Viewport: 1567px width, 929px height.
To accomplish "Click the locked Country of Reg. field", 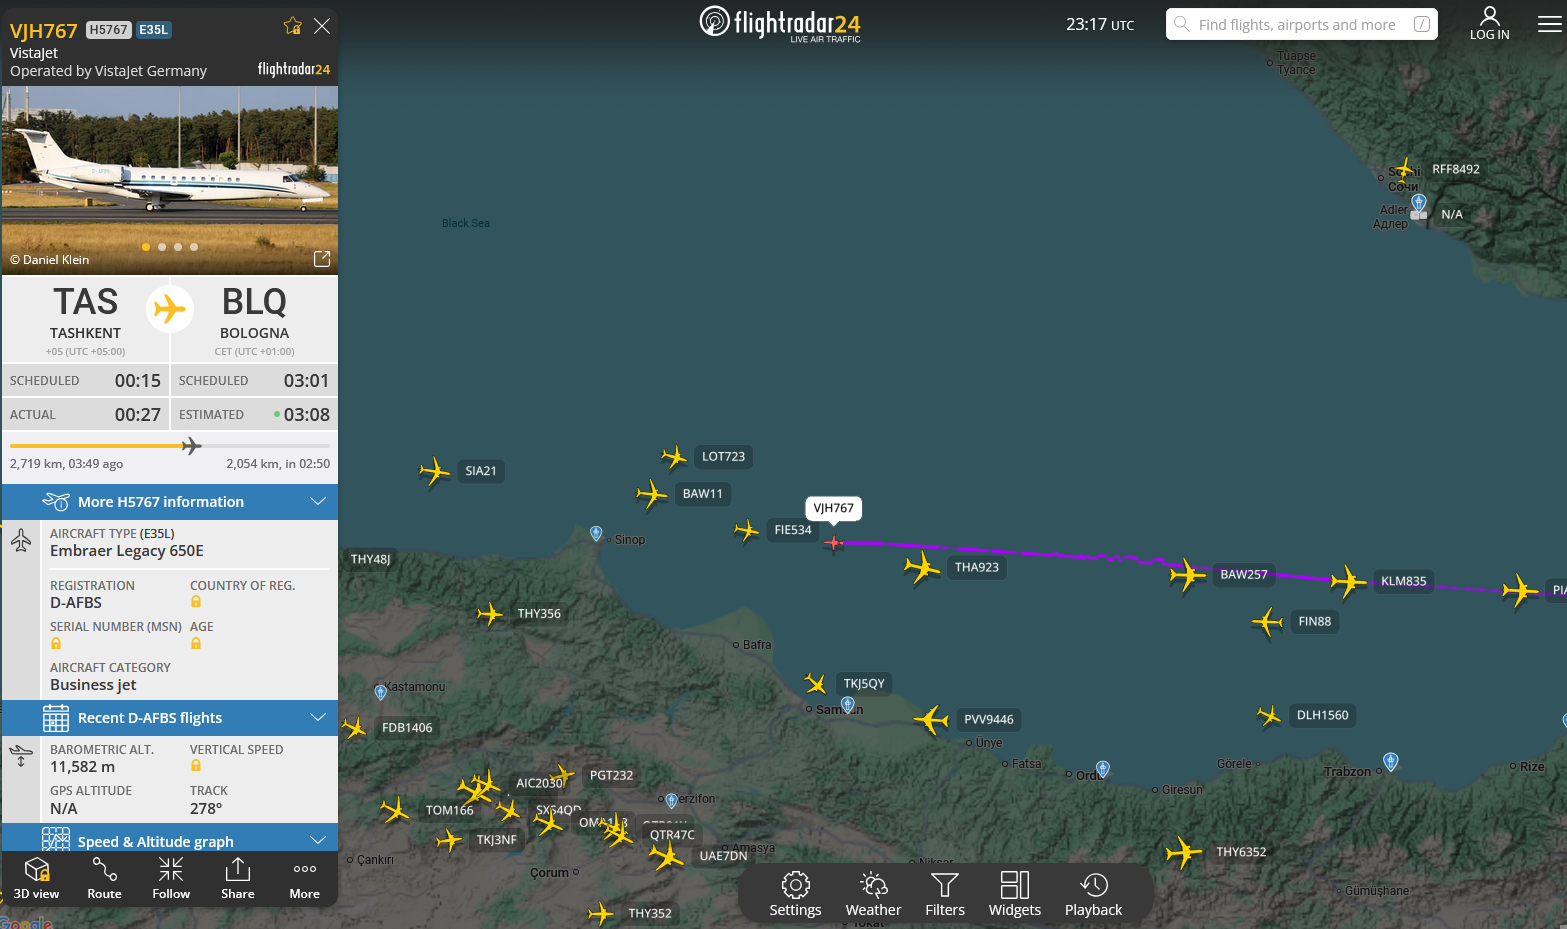I will click(196, 602).
